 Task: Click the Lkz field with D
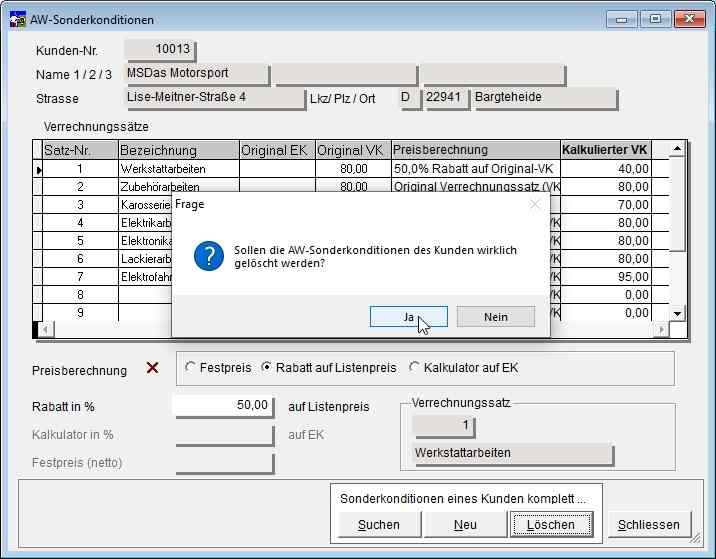coord(410,98)
